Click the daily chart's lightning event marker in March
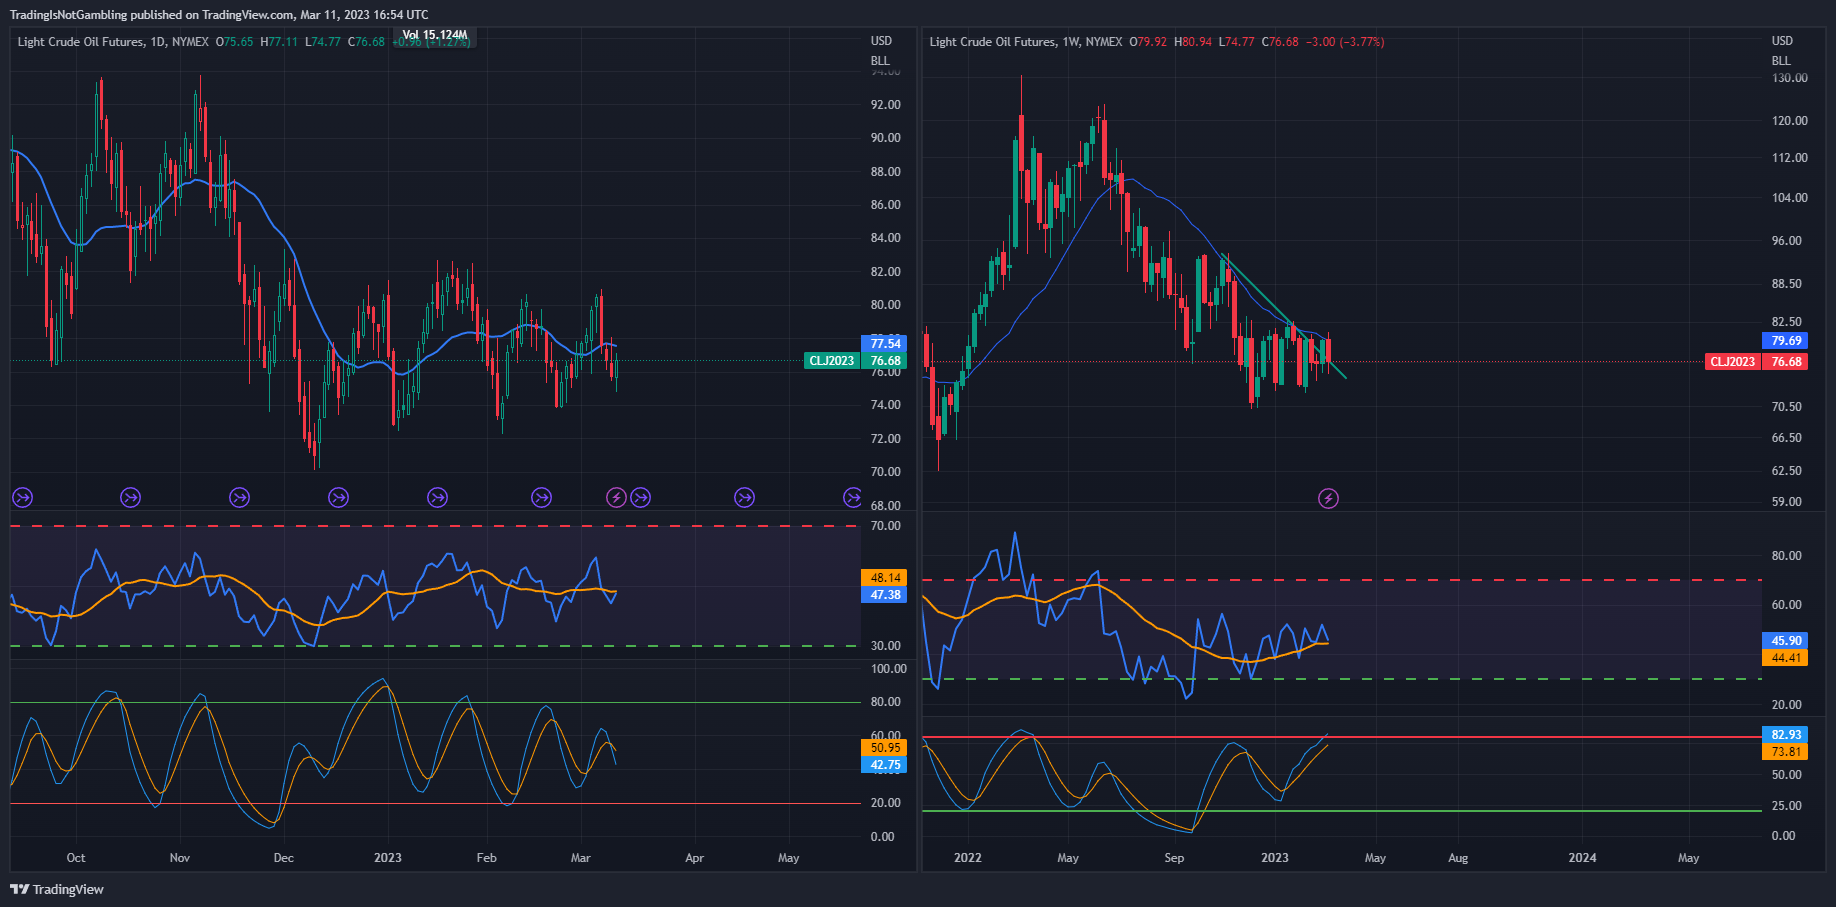The image size is (1836, 907). tap(616, 497)
